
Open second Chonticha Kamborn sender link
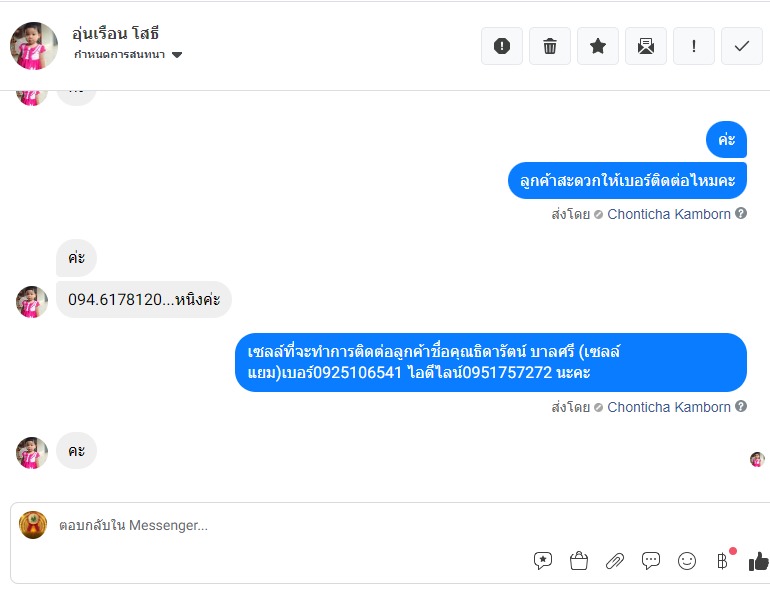click(669, 407)
